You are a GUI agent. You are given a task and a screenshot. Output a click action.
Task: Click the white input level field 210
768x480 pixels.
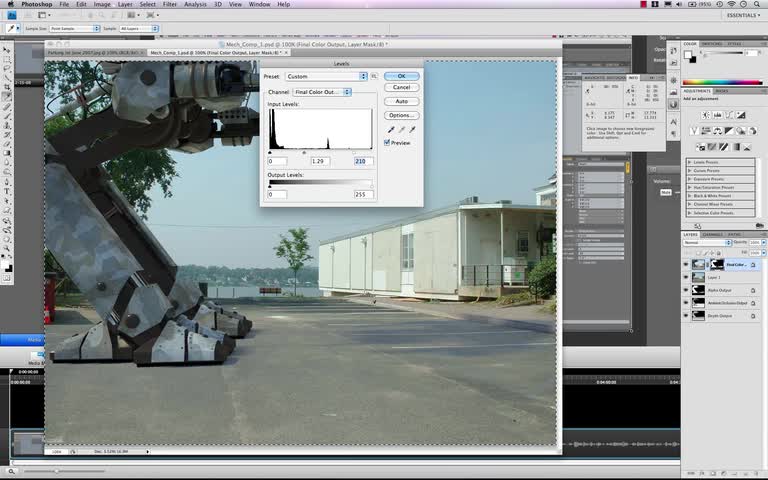tap(364, 161)
